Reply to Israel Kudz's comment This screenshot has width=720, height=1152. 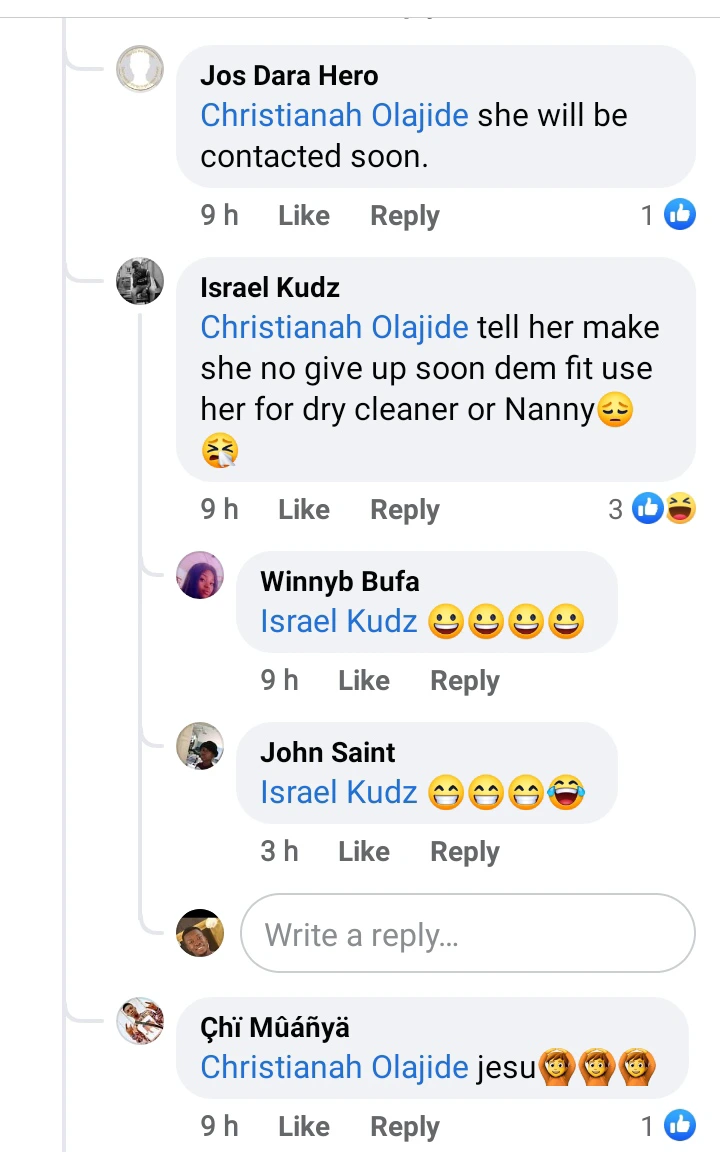pyautogui.click(x=405, y=509)
